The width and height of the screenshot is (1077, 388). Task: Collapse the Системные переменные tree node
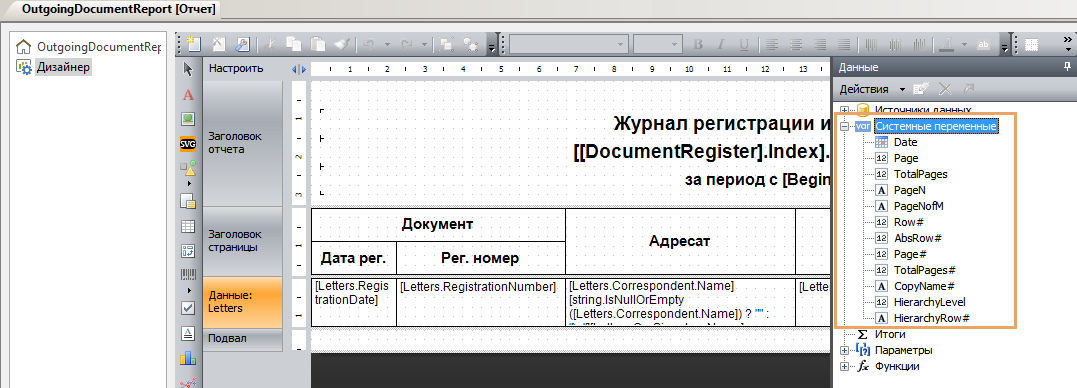(844, 126)
